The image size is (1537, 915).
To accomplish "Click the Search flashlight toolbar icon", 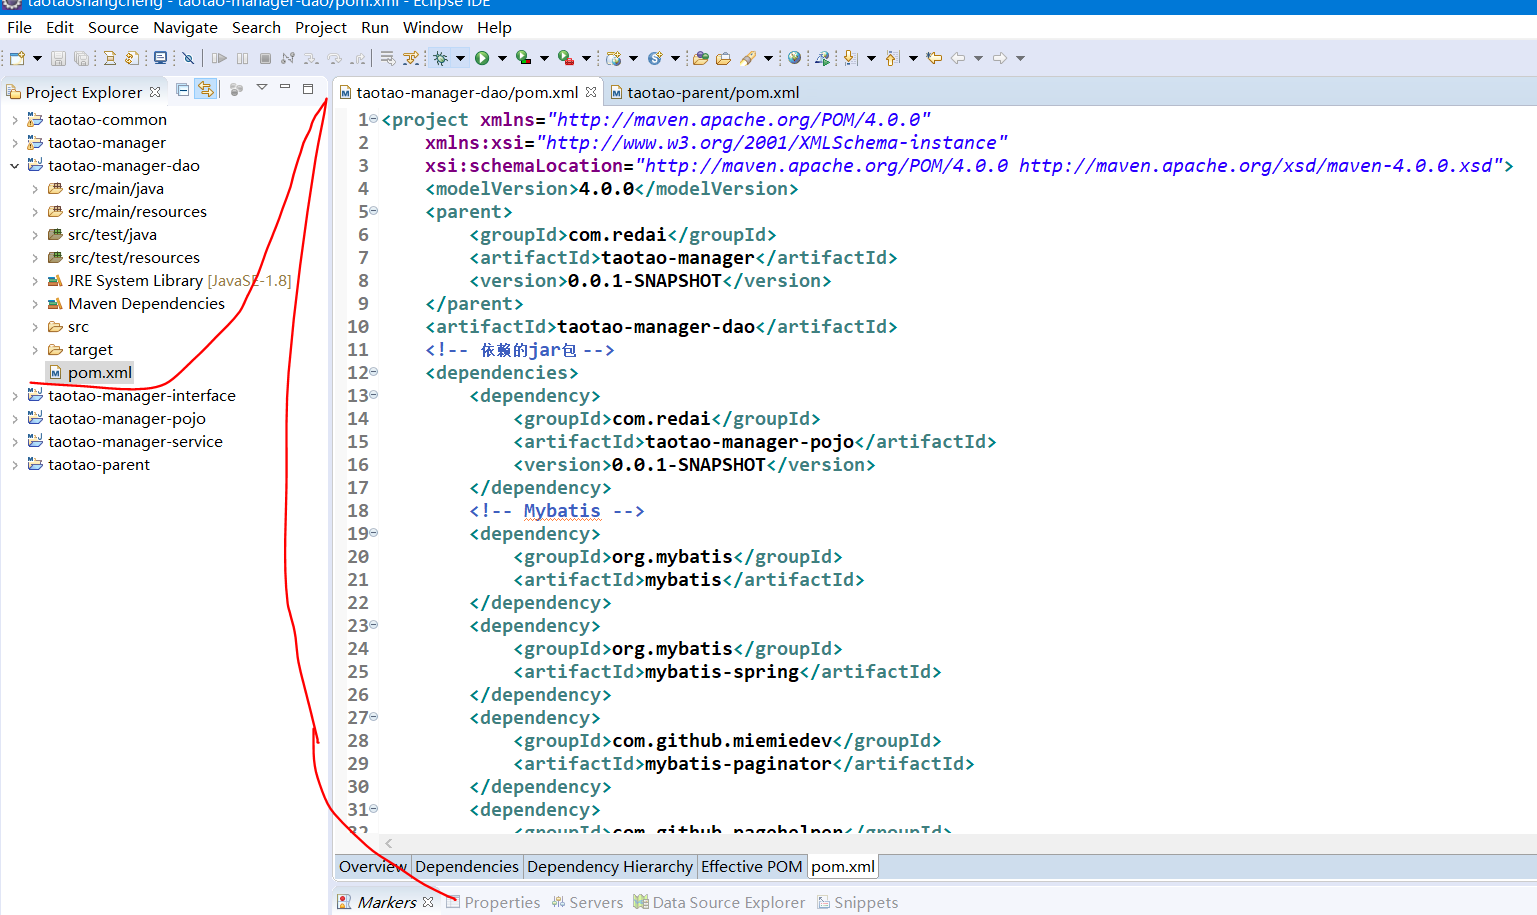I will coord(748,58).
